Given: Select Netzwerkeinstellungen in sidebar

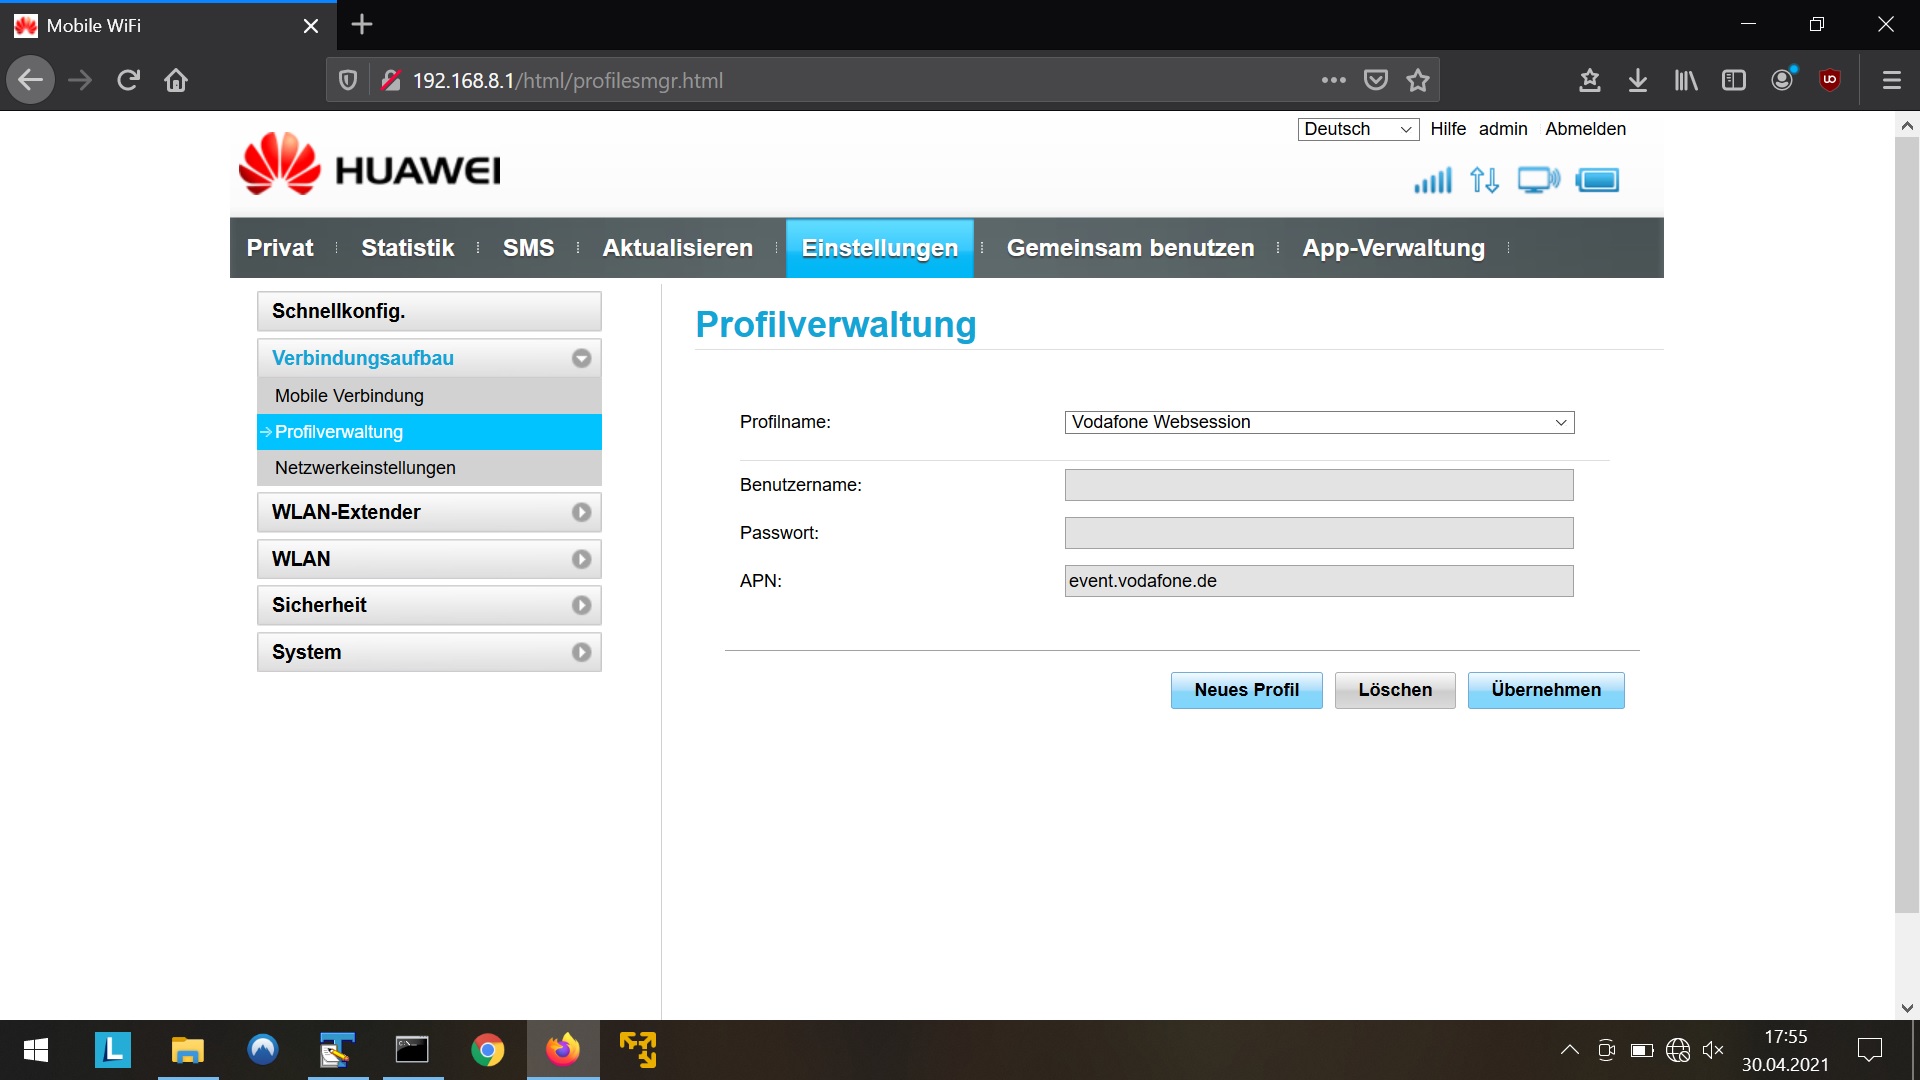Looking at the screenshot, I should click(x=429, y=468).
